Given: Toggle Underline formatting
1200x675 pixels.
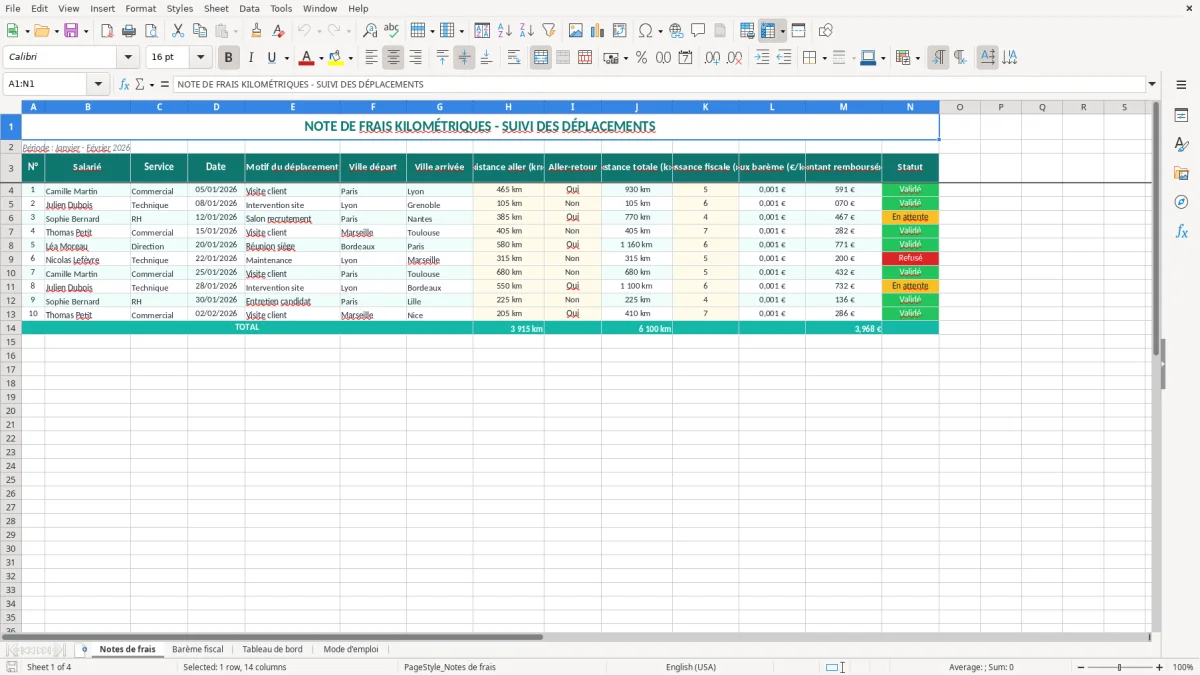Looking at the screenshot, I should coord(271,58).
